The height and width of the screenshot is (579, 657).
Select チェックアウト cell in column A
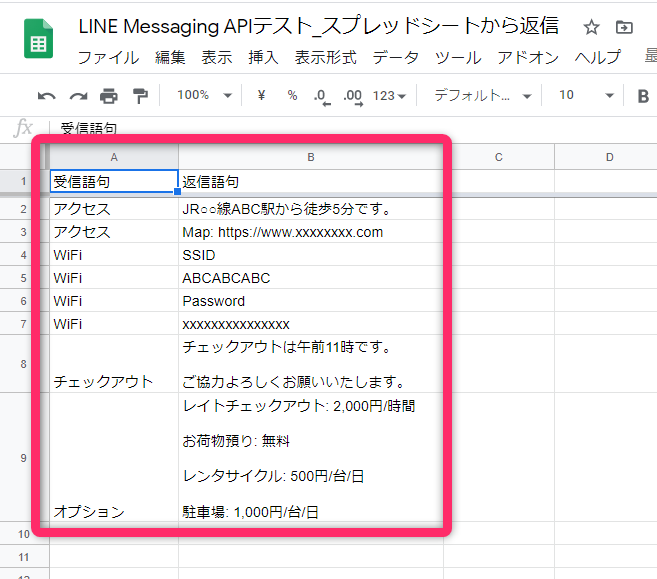tap(114, 364)
